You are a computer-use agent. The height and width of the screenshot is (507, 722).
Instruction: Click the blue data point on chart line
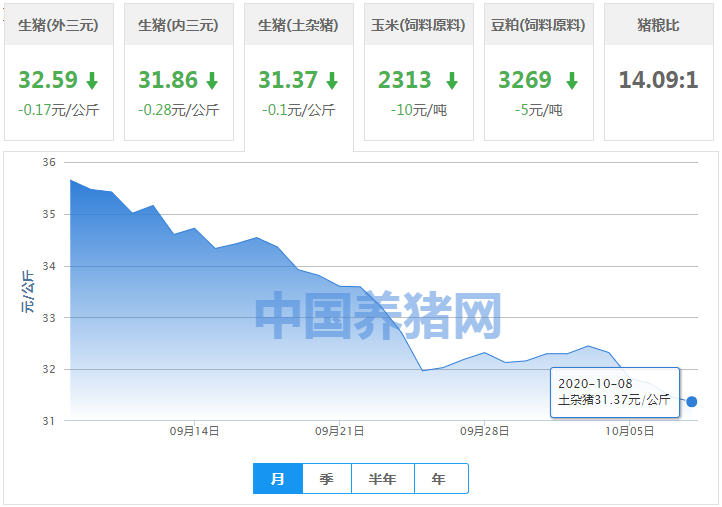691,402
